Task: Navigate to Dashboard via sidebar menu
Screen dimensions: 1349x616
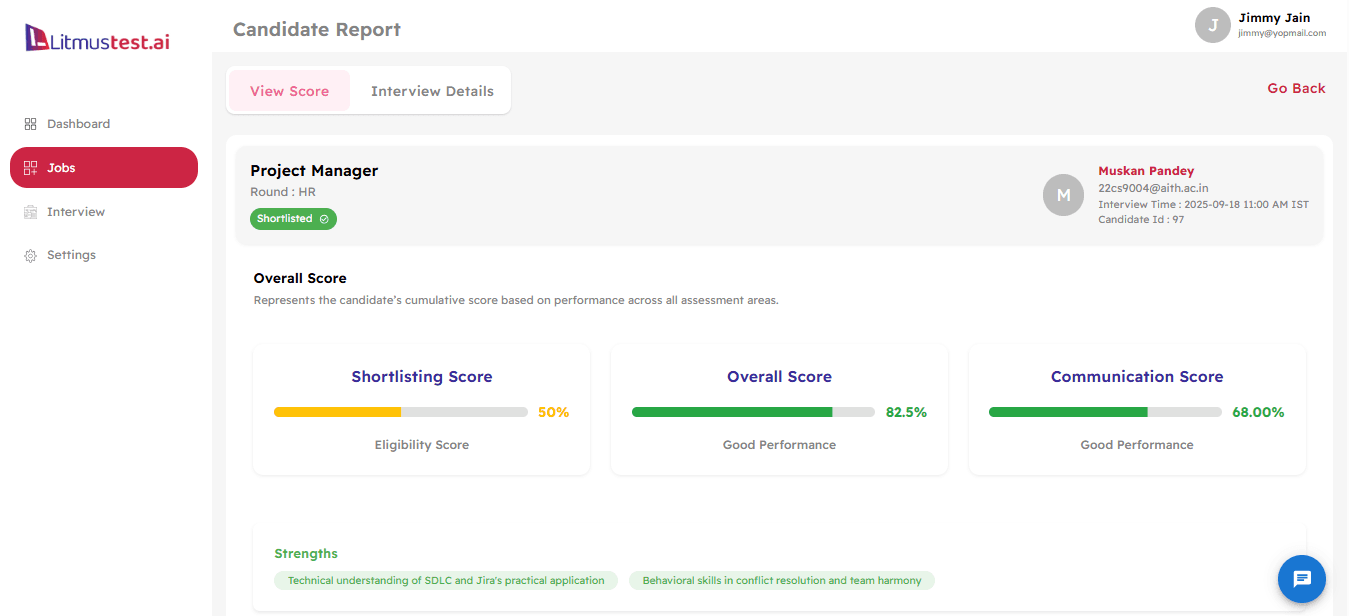Action: (78, 123)
